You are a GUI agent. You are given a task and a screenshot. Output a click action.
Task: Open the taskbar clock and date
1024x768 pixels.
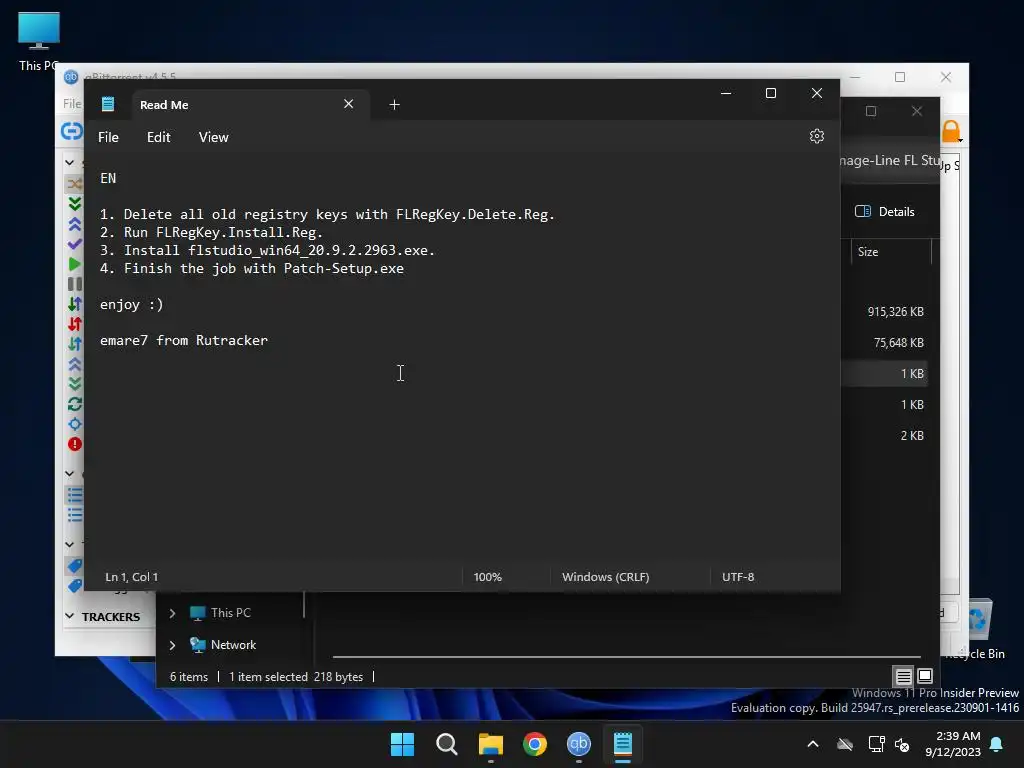(953, 744)
